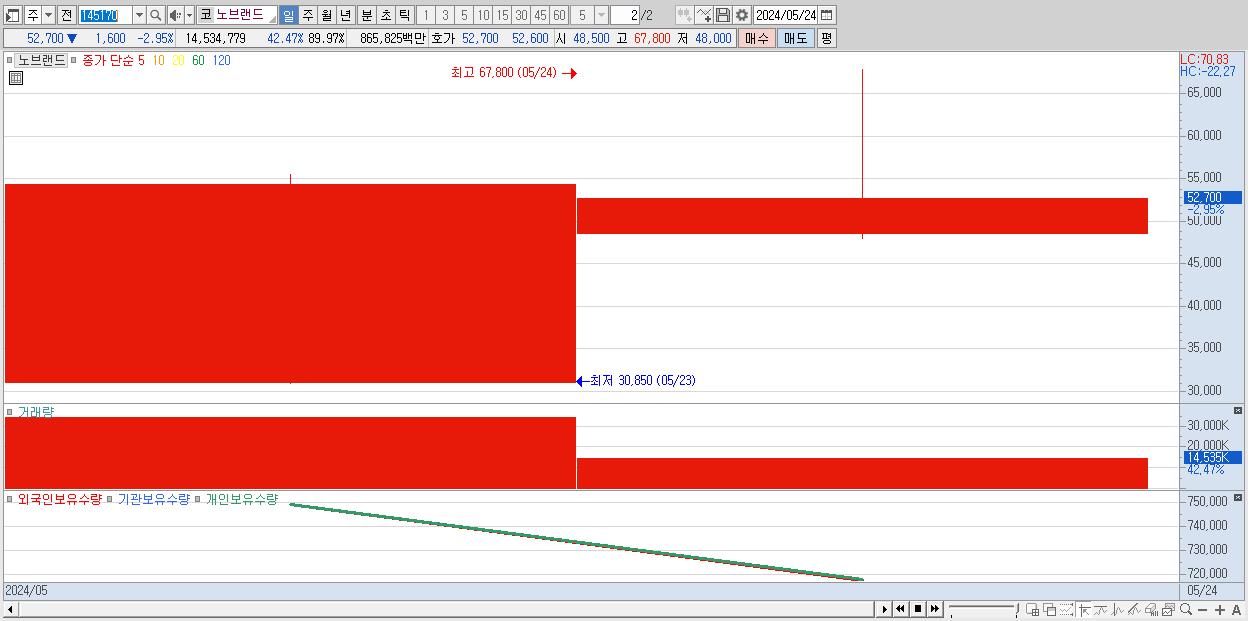The image size is (1248, 621).
Task: Click the 평 button next to 매도
Action: coord(826,38)
